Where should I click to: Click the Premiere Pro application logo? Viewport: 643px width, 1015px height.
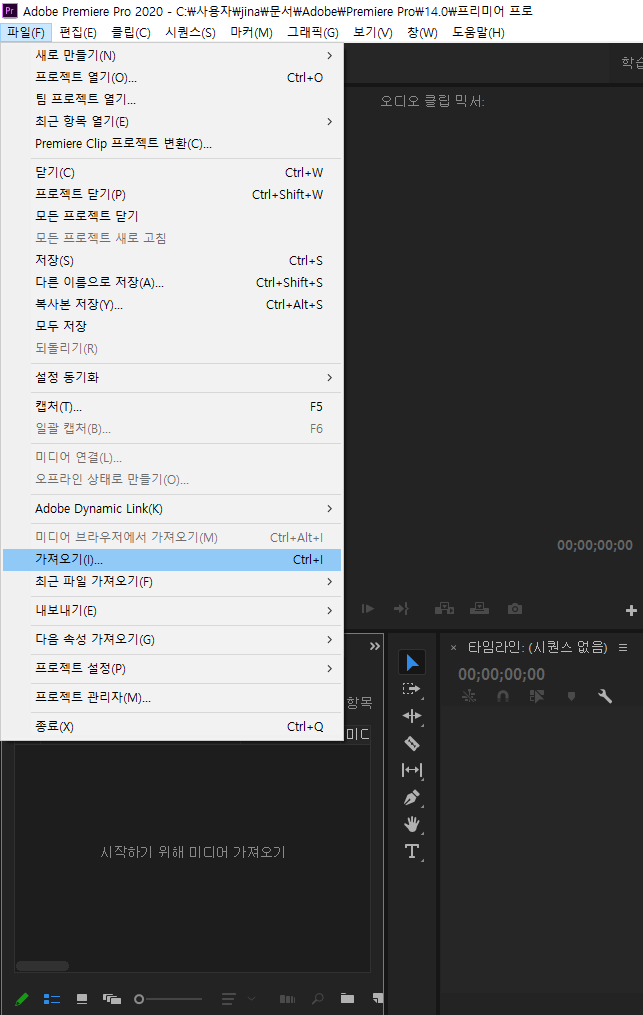coord(10,10)
